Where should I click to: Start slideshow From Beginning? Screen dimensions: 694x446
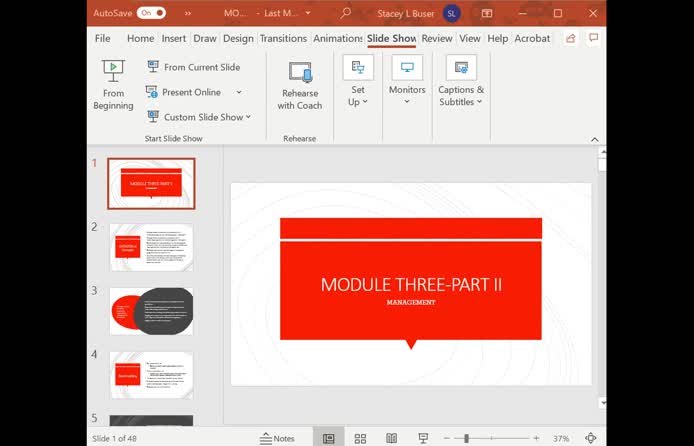(113, 85)
